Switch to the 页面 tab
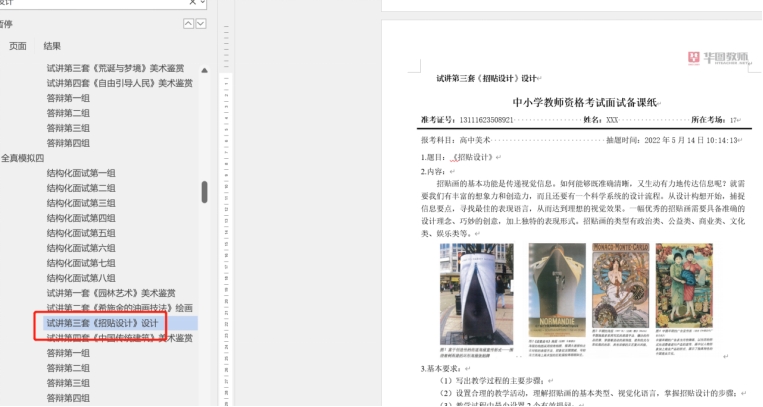 (x=18, y=46)
